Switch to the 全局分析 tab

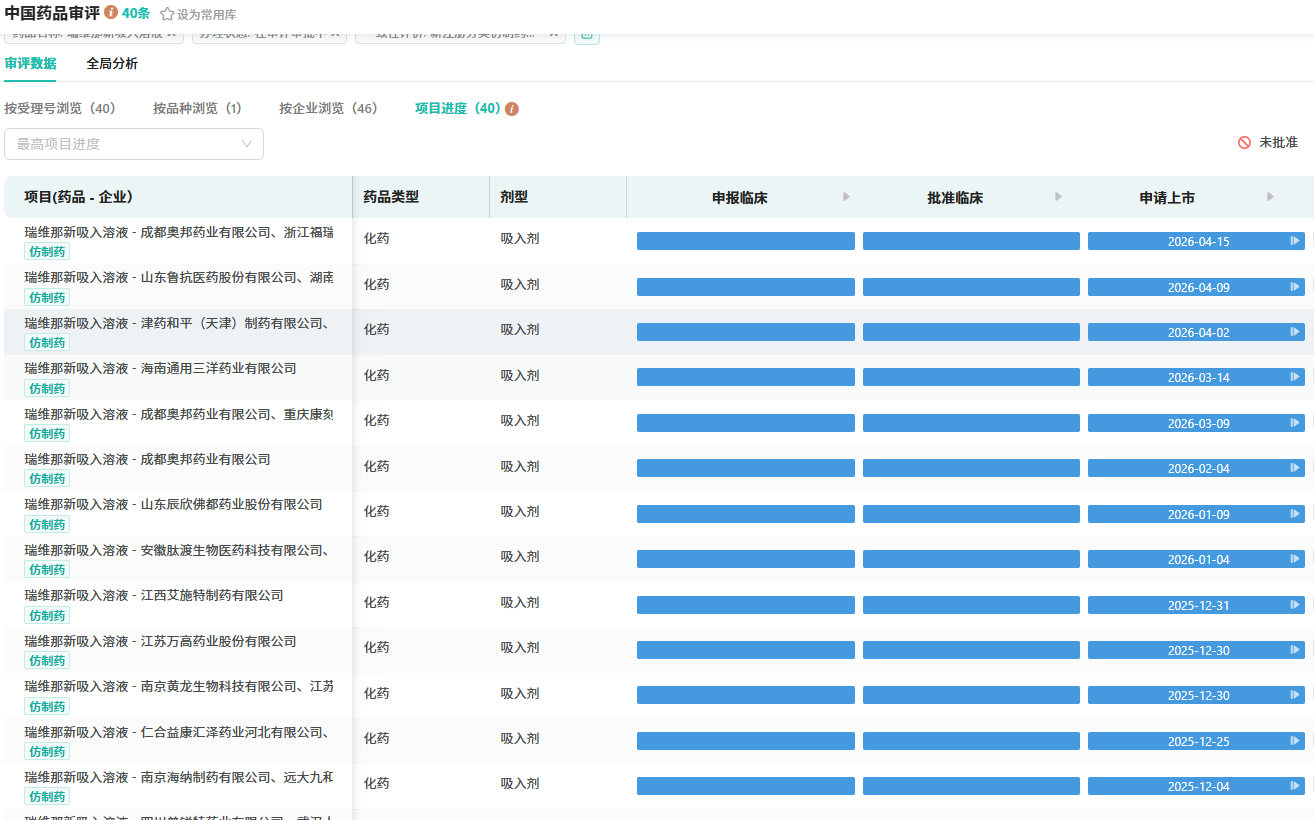pyautogui.click(x=112, y=64)
